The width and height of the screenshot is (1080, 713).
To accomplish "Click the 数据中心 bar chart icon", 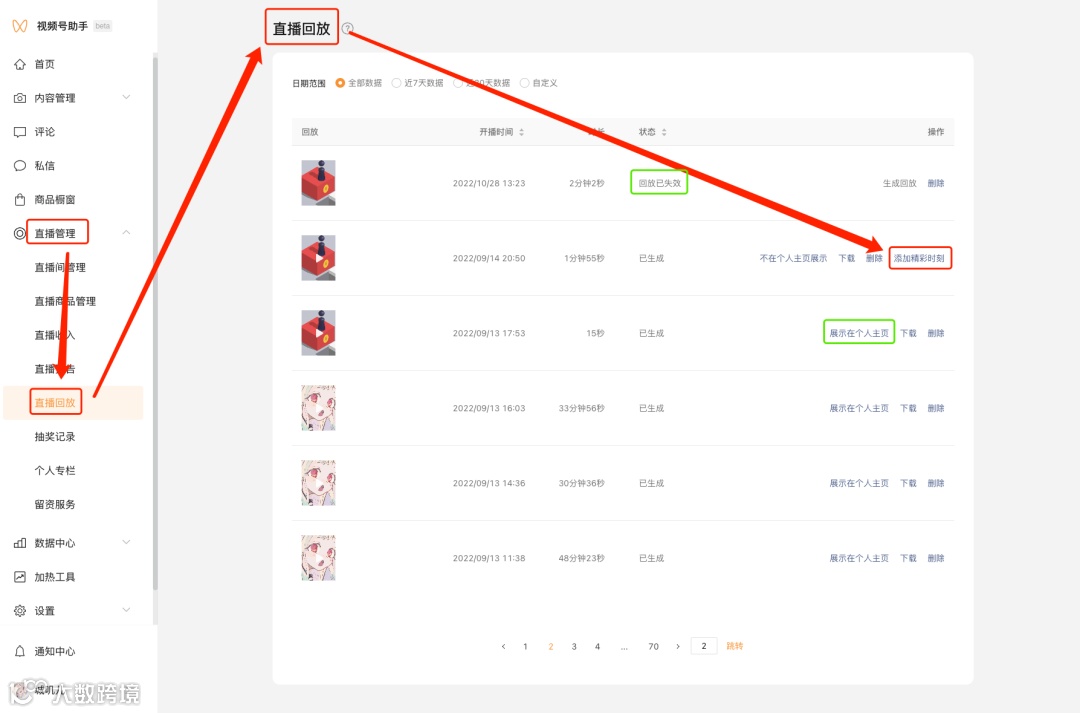I will click(x=20, y=543).
